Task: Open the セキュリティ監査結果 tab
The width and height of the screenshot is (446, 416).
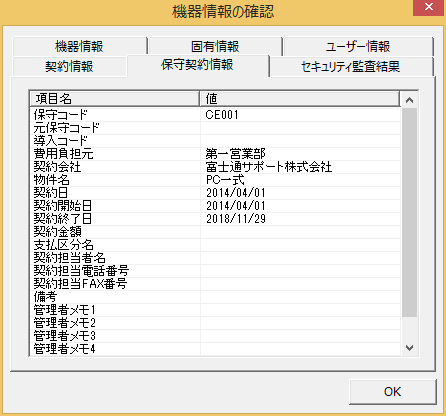Action: pyautogui.click(x=351, y=66)
